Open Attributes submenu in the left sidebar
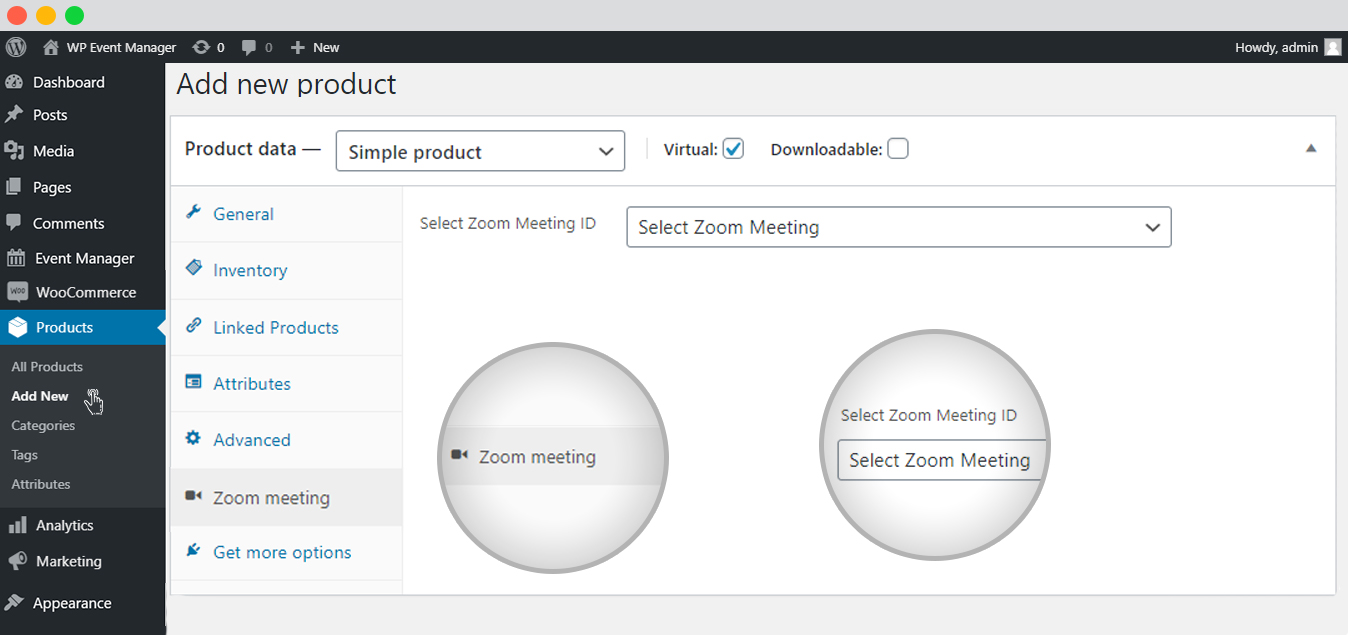Screen dimensions: 1348x635 (41, 484)
